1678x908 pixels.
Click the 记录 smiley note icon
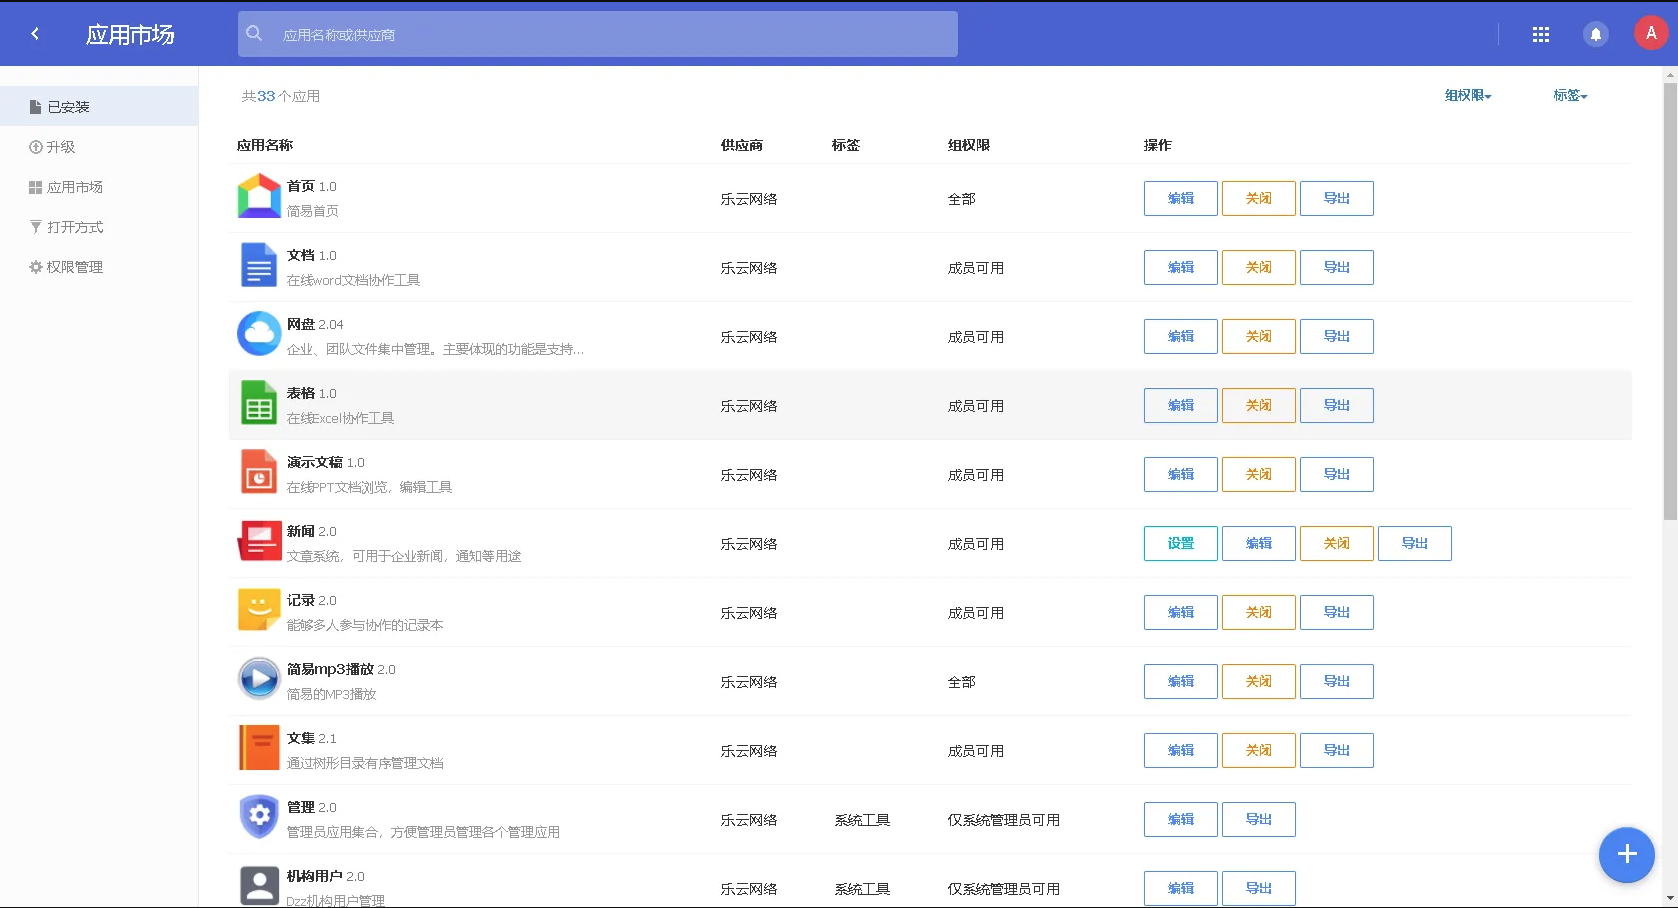(x=259, y=610)
